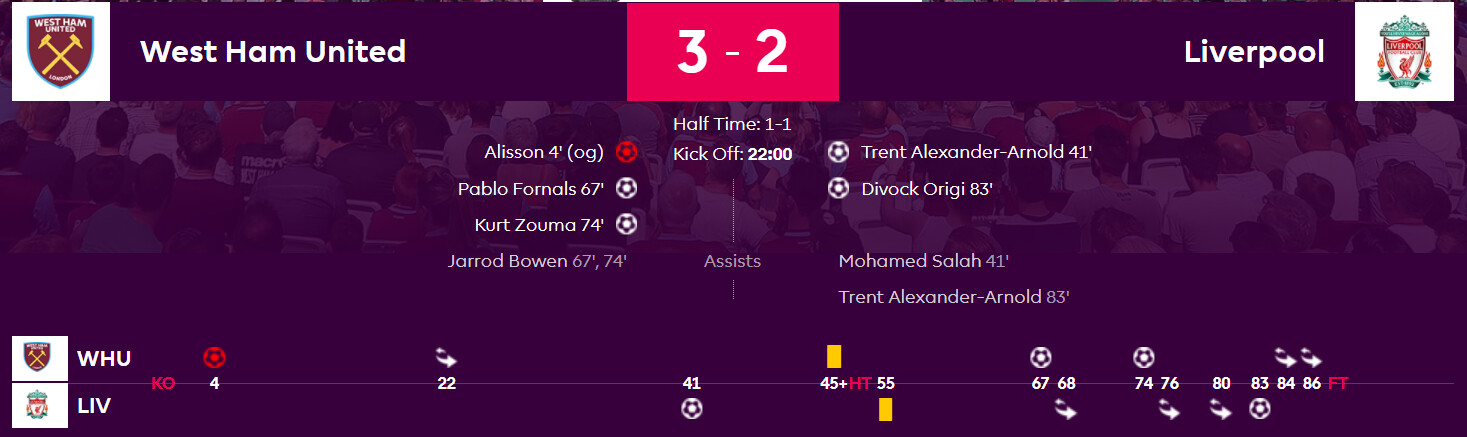The image size is (1467, 437).
Task: Click West Ham's yellow card at 45+
Action: (834, 356)
